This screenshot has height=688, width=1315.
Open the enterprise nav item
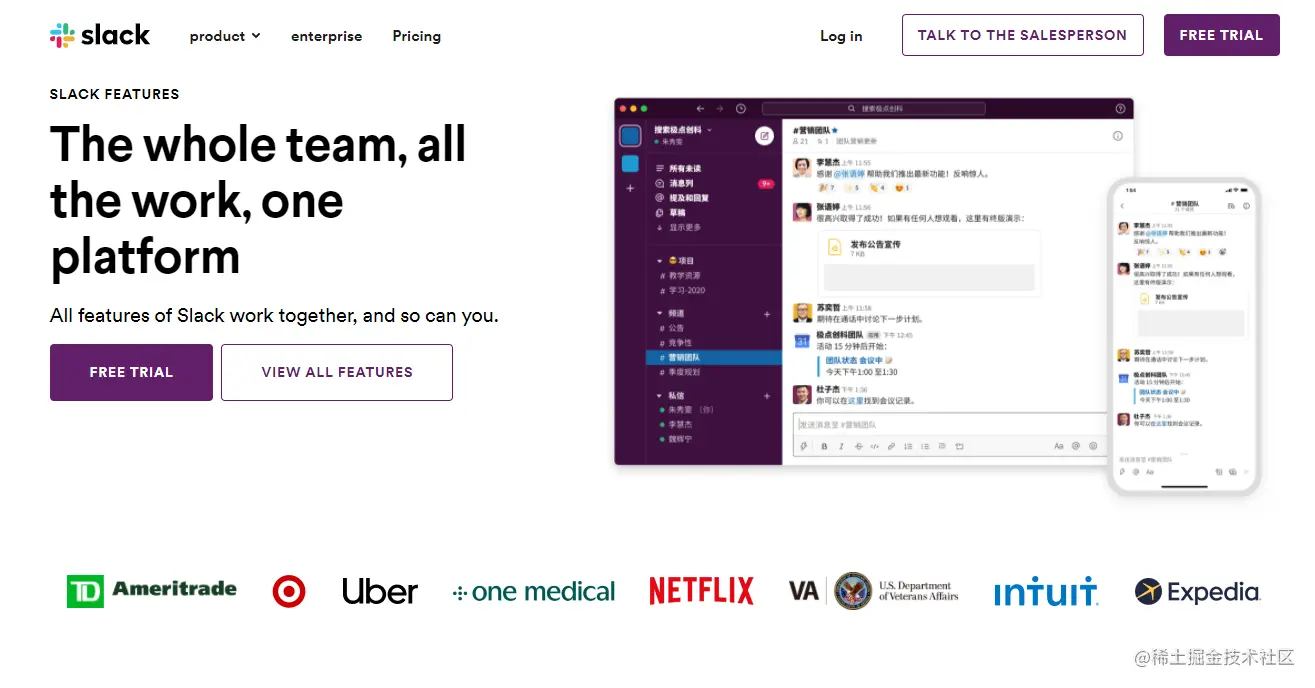tap(326, 36)
